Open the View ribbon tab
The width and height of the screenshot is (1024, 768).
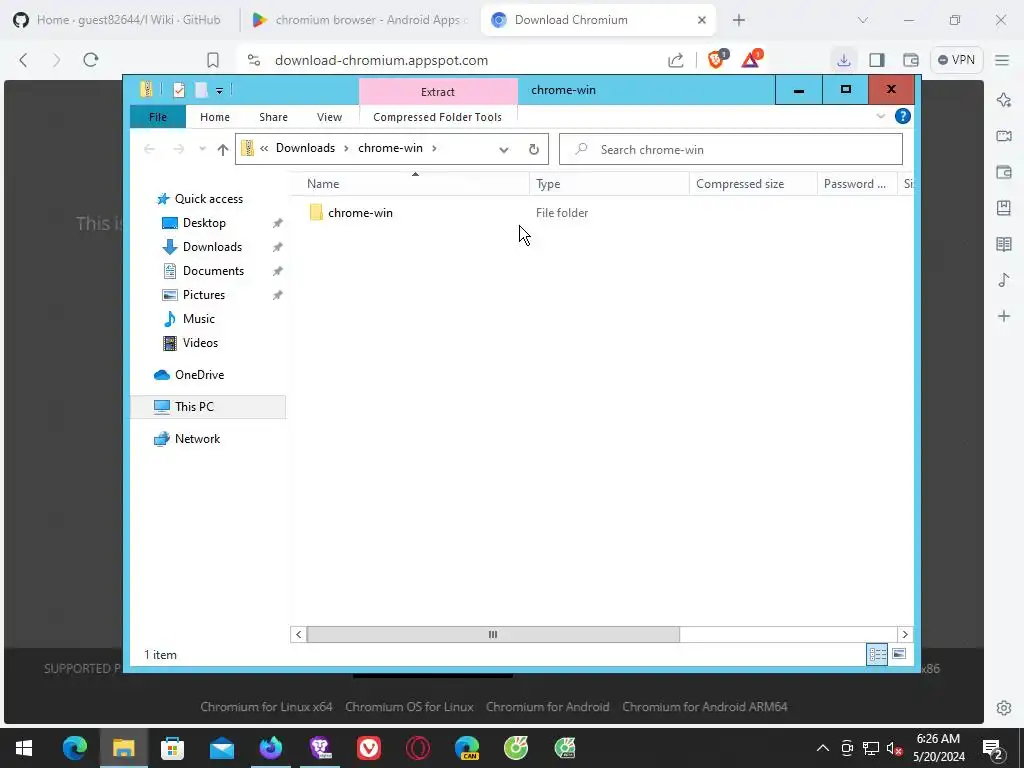tap(329, 117)
